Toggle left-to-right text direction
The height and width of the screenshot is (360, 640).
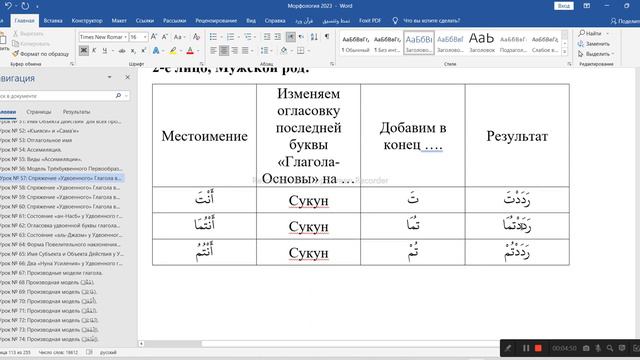(291, 37)
